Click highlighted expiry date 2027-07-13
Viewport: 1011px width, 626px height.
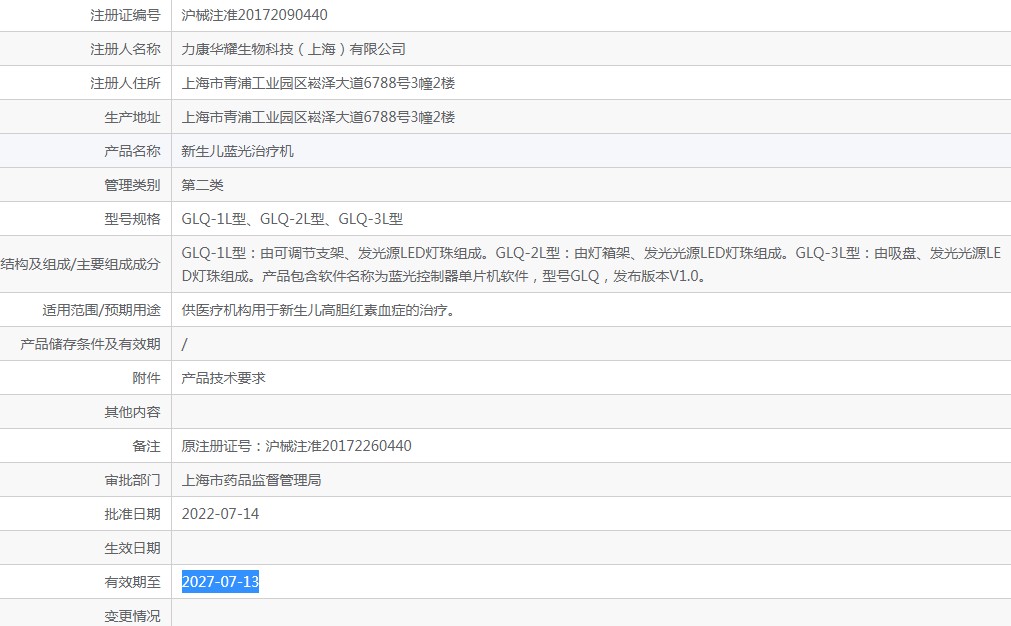(x=221, y=582)
